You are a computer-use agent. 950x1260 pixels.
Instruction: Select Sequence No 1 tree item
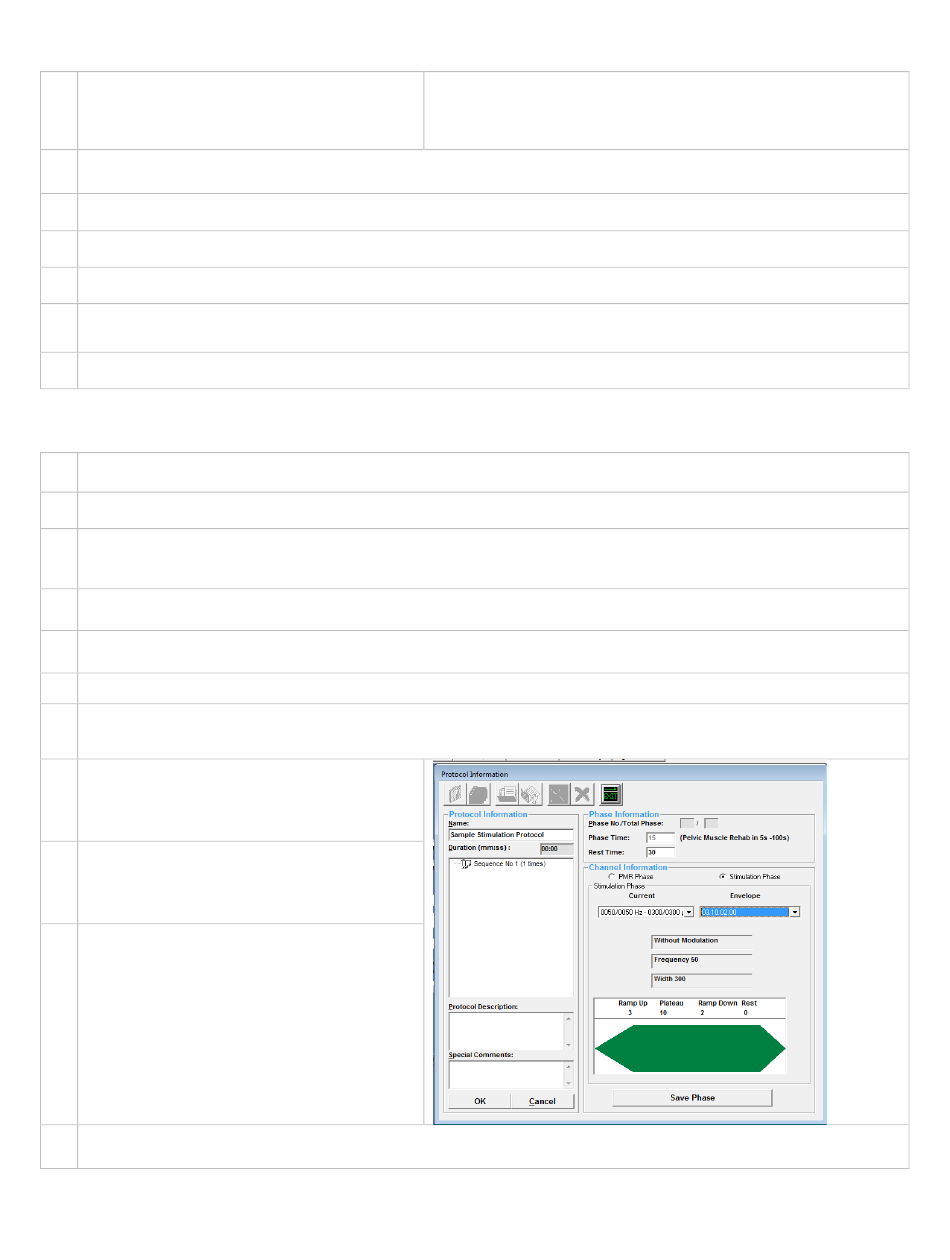click(x=512, y=863)
